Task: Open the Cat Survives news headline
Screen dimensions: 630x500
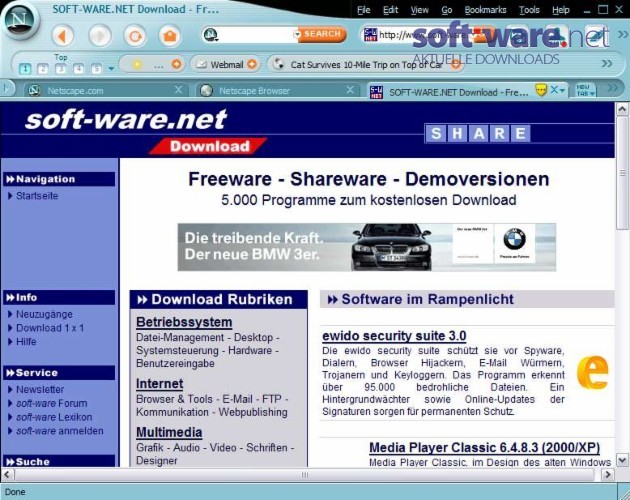Action: (x=366, y=65)
